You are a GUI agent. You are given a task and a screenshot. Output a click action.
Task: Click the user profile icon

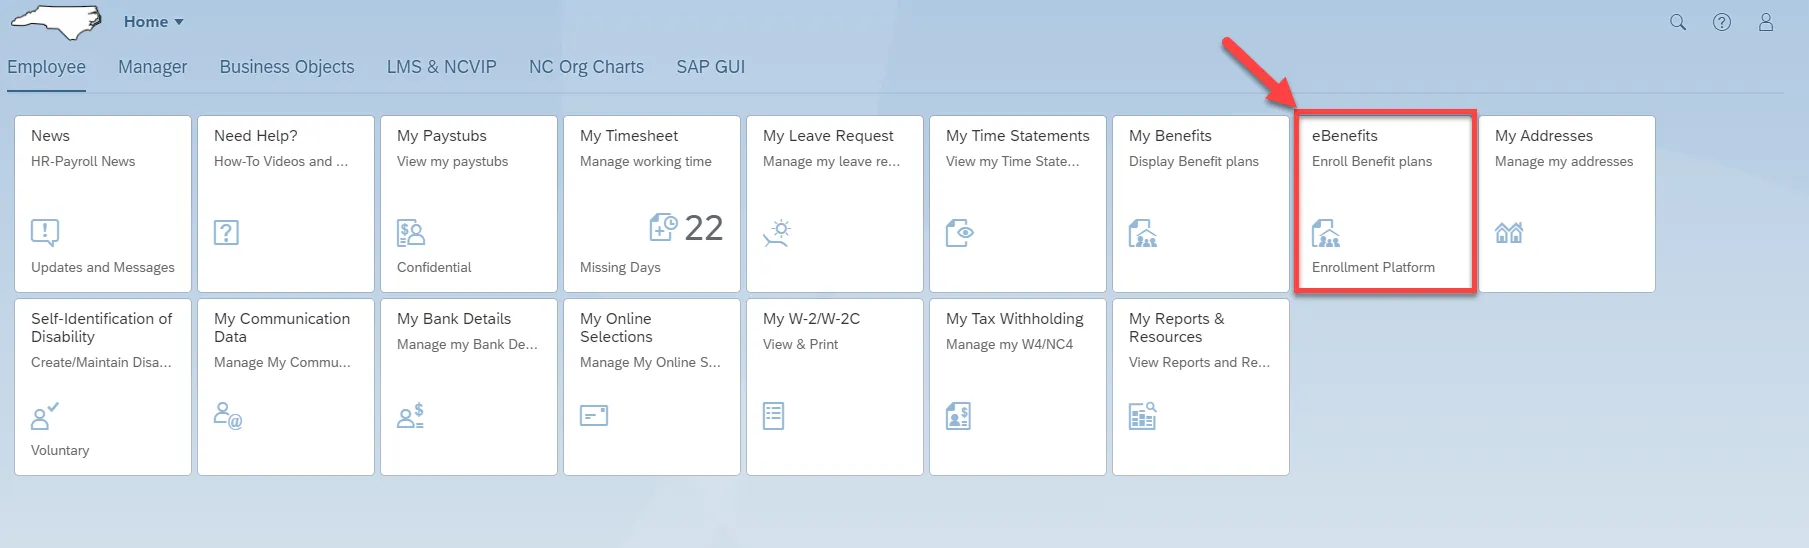[x=1766, y=22]
